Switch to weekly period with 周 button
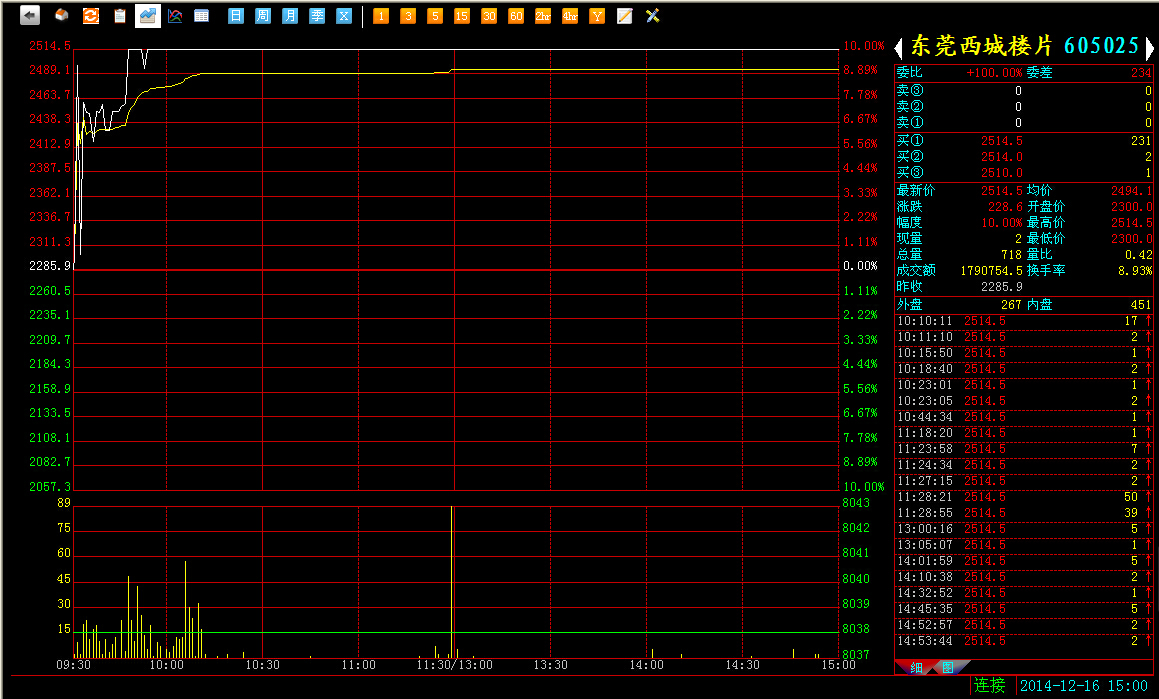The height and width of the screenshot is (699, 1159). [x=262, y=16]
